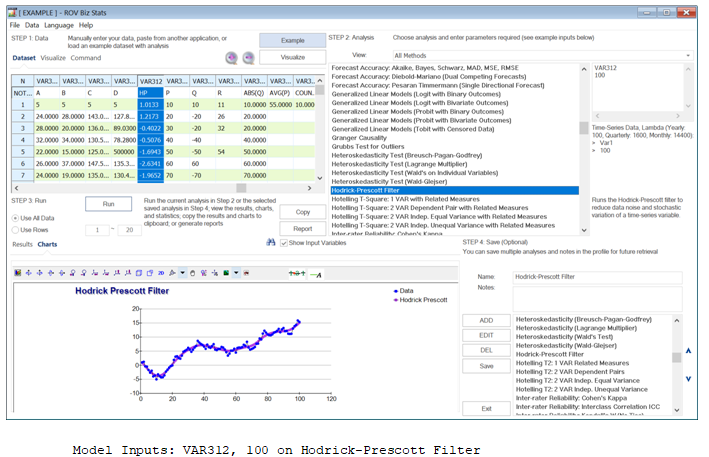Screen dimensions: 709x457
Task: Open the File menu
Action: coord(15,25)
